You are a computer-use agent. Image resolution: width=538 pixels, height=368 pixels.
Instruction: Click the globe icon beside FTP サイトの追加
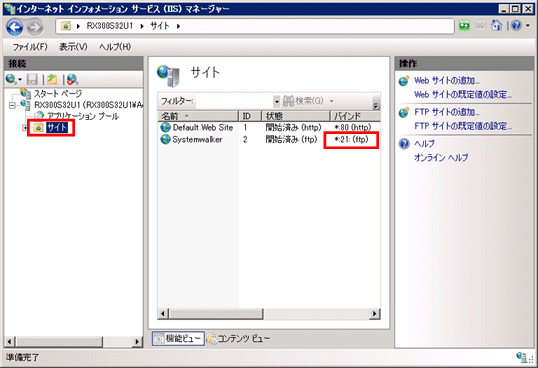pyautogui.click(x=404, y=112)
